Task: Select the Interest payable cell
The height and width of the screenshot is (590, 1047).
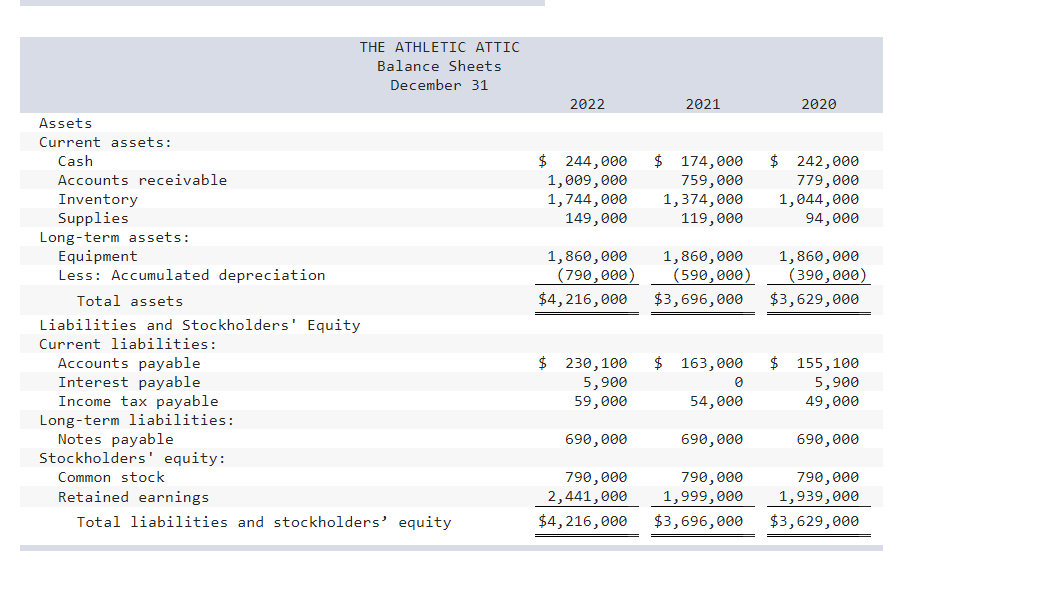Action: point(120,382)
